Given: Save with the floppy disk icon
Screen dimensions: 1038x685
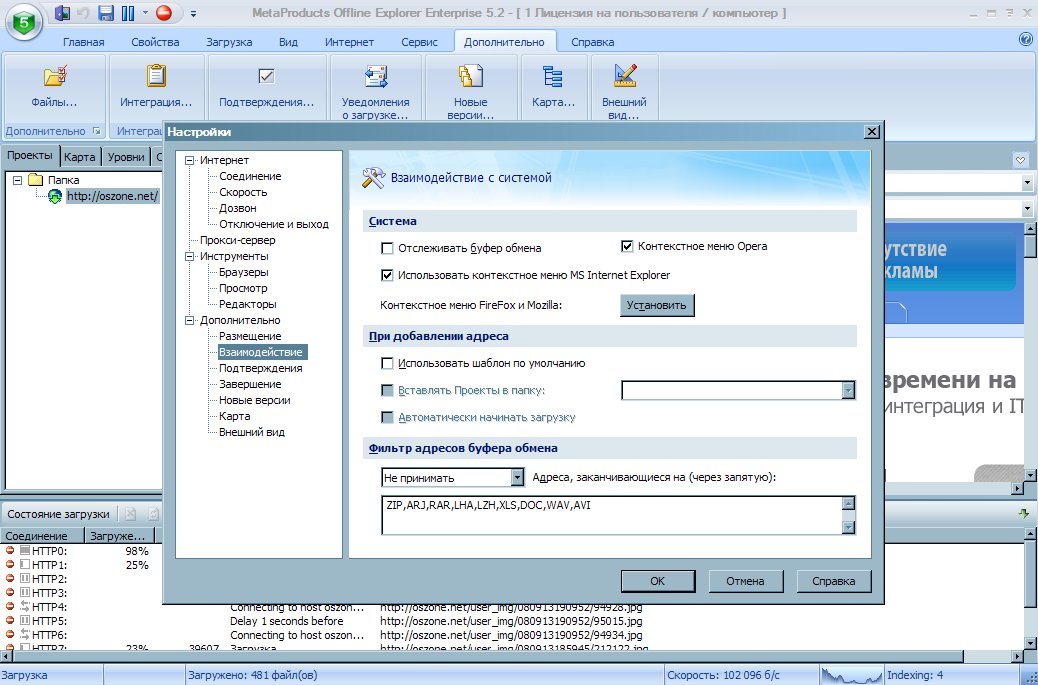Looking at the screenshot, I should pos(105,13).
